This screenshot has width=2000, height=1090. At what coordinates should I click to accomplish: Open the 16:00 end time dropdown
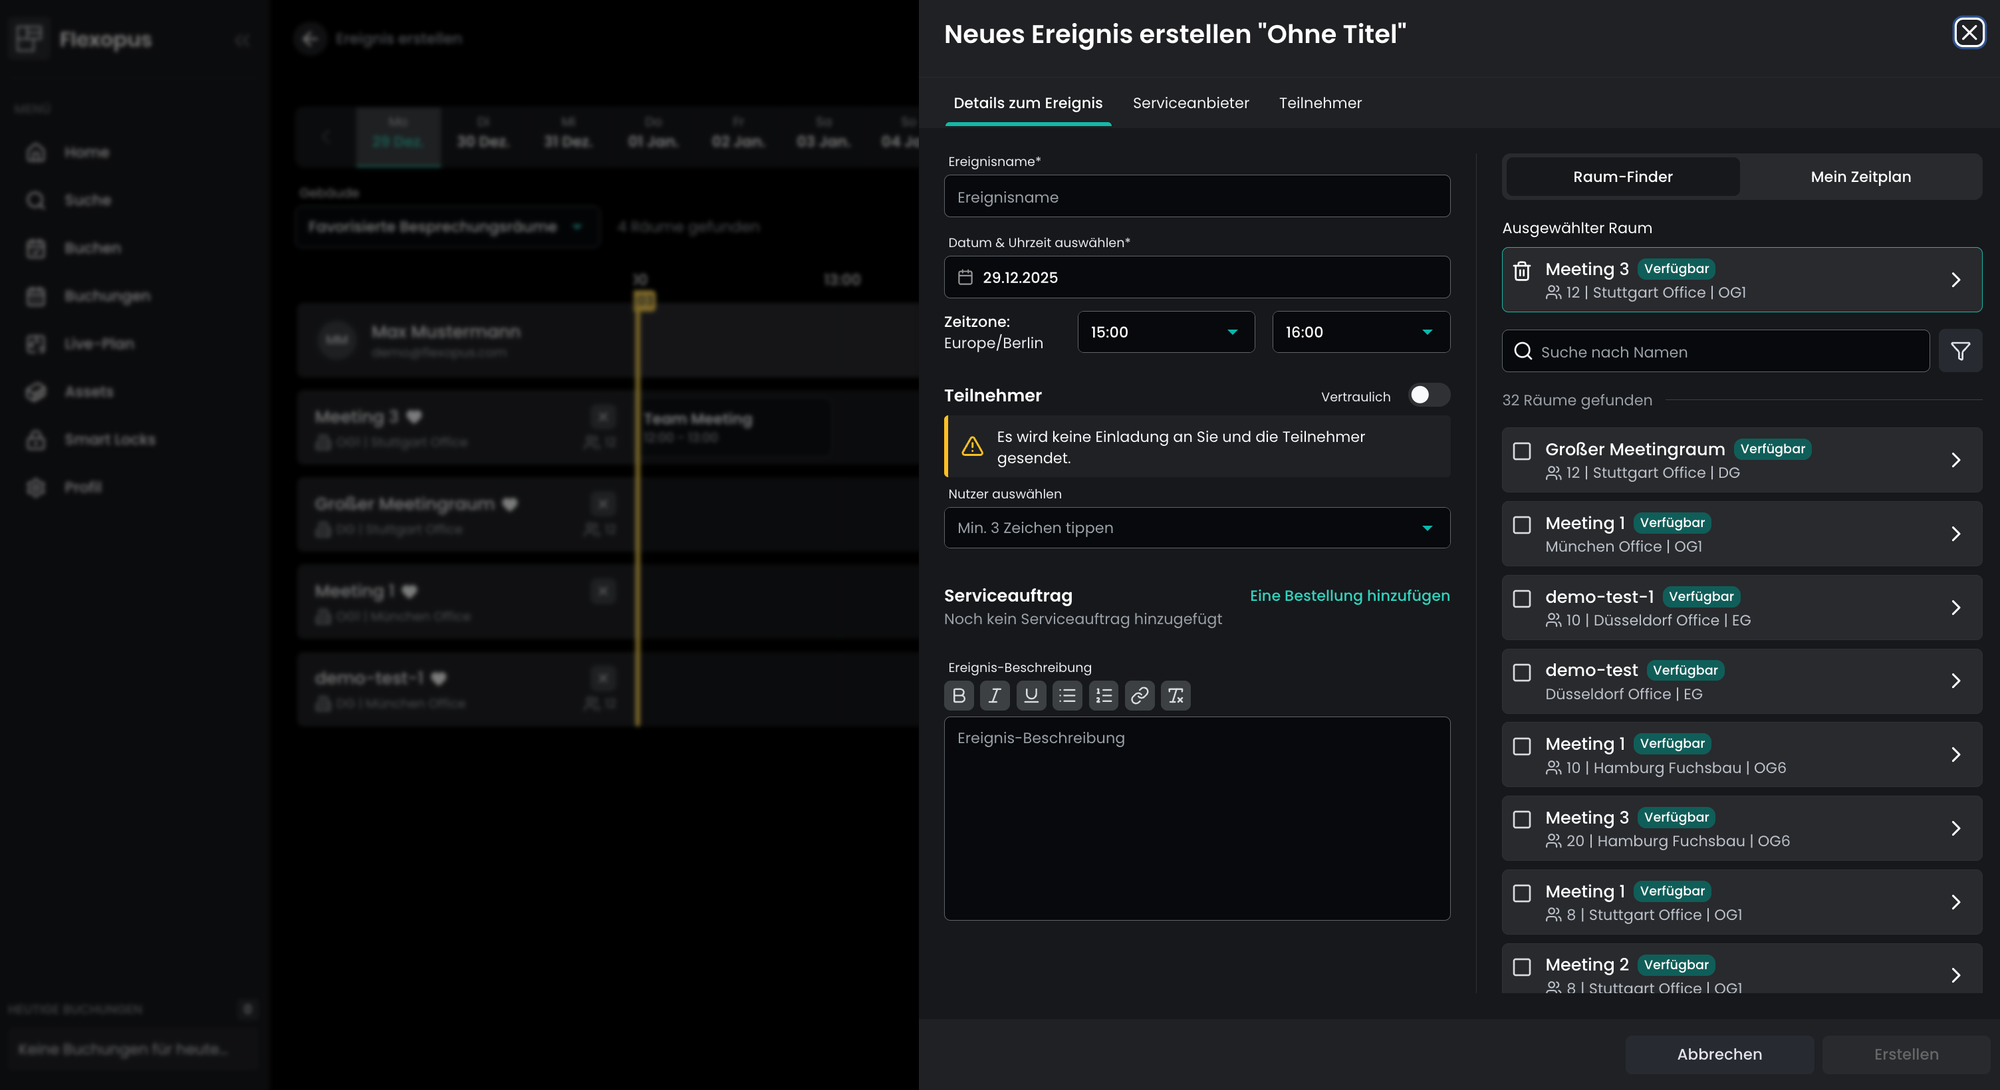point(1360,332)
